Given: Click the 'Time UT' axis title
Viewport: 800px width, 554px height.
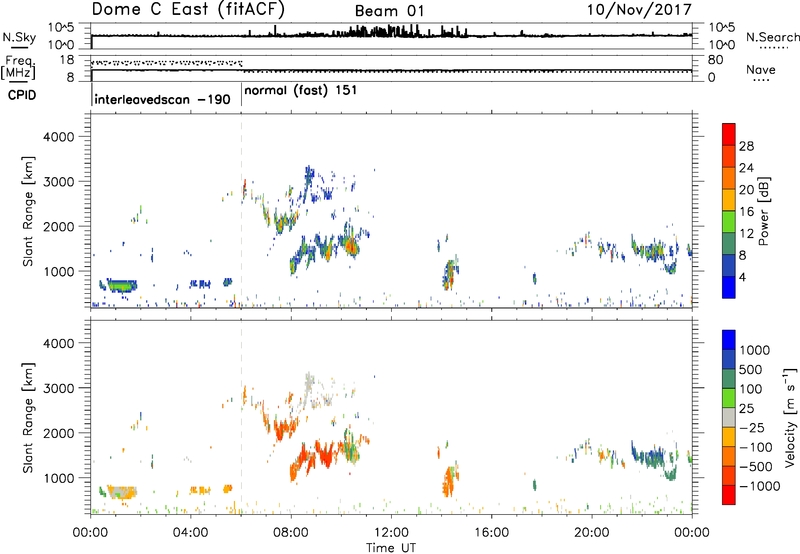Looking at the screenshot, I should tap(391, 548).
